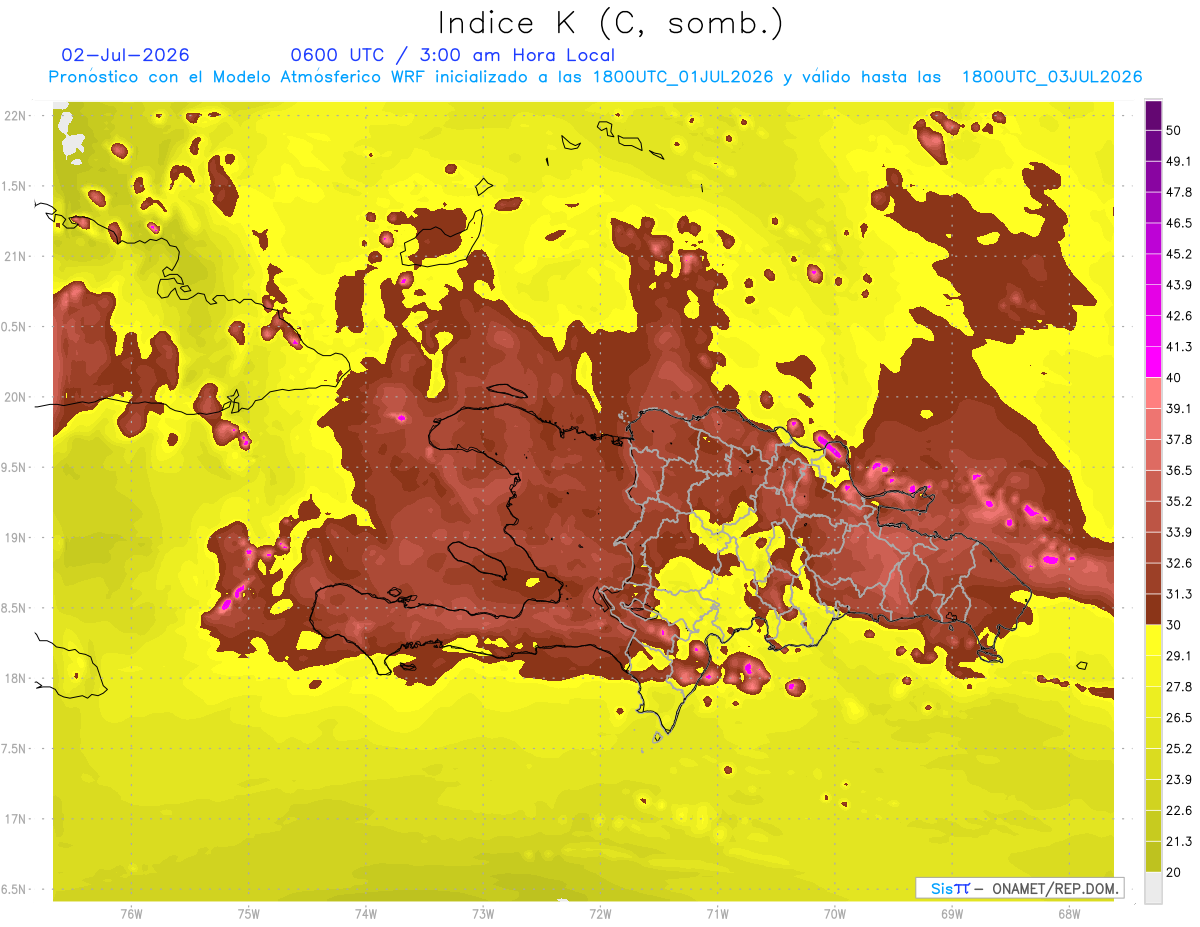The width and height of the screenshot is (1200, 927).
Task: Click the longitude label '74W'
Action: pos(366,914)
